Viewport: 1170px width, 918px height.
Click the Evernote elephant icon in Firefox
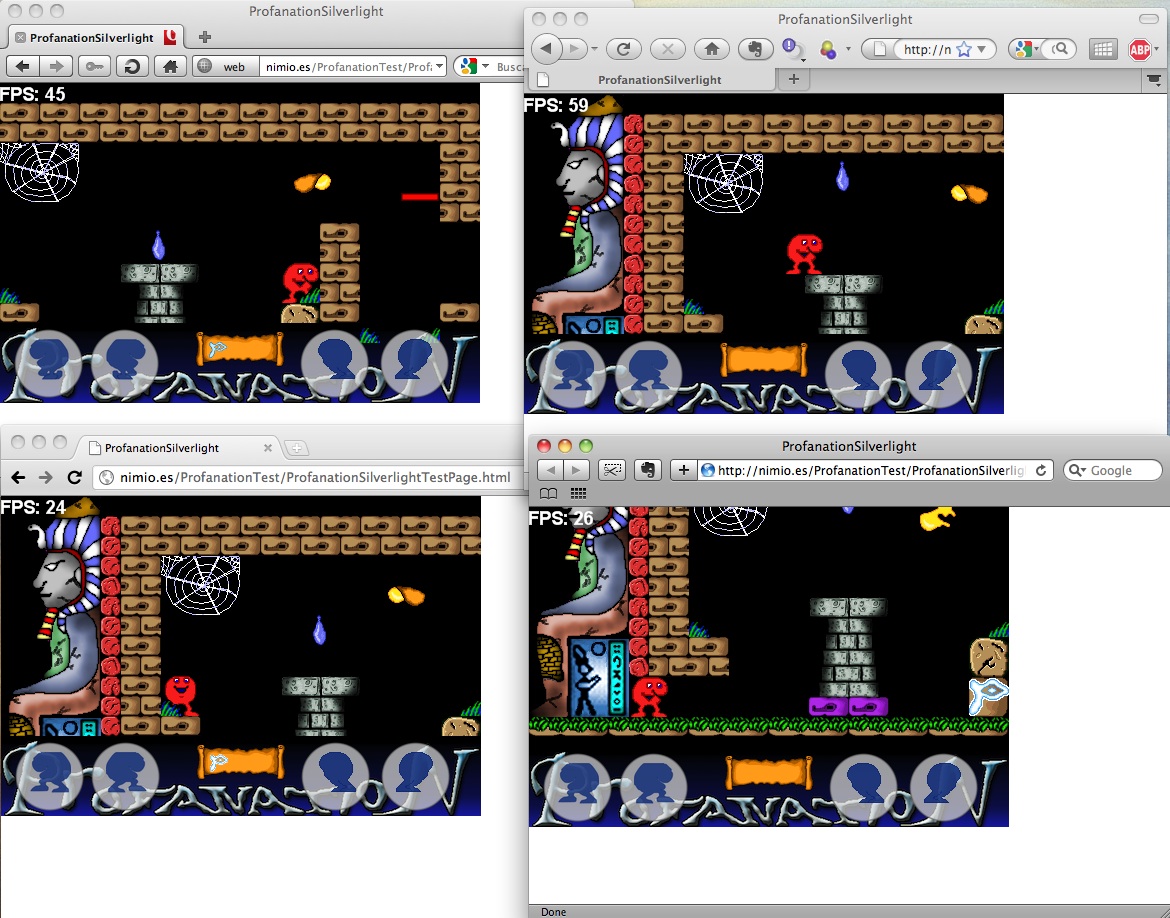[x=756, y=49]
